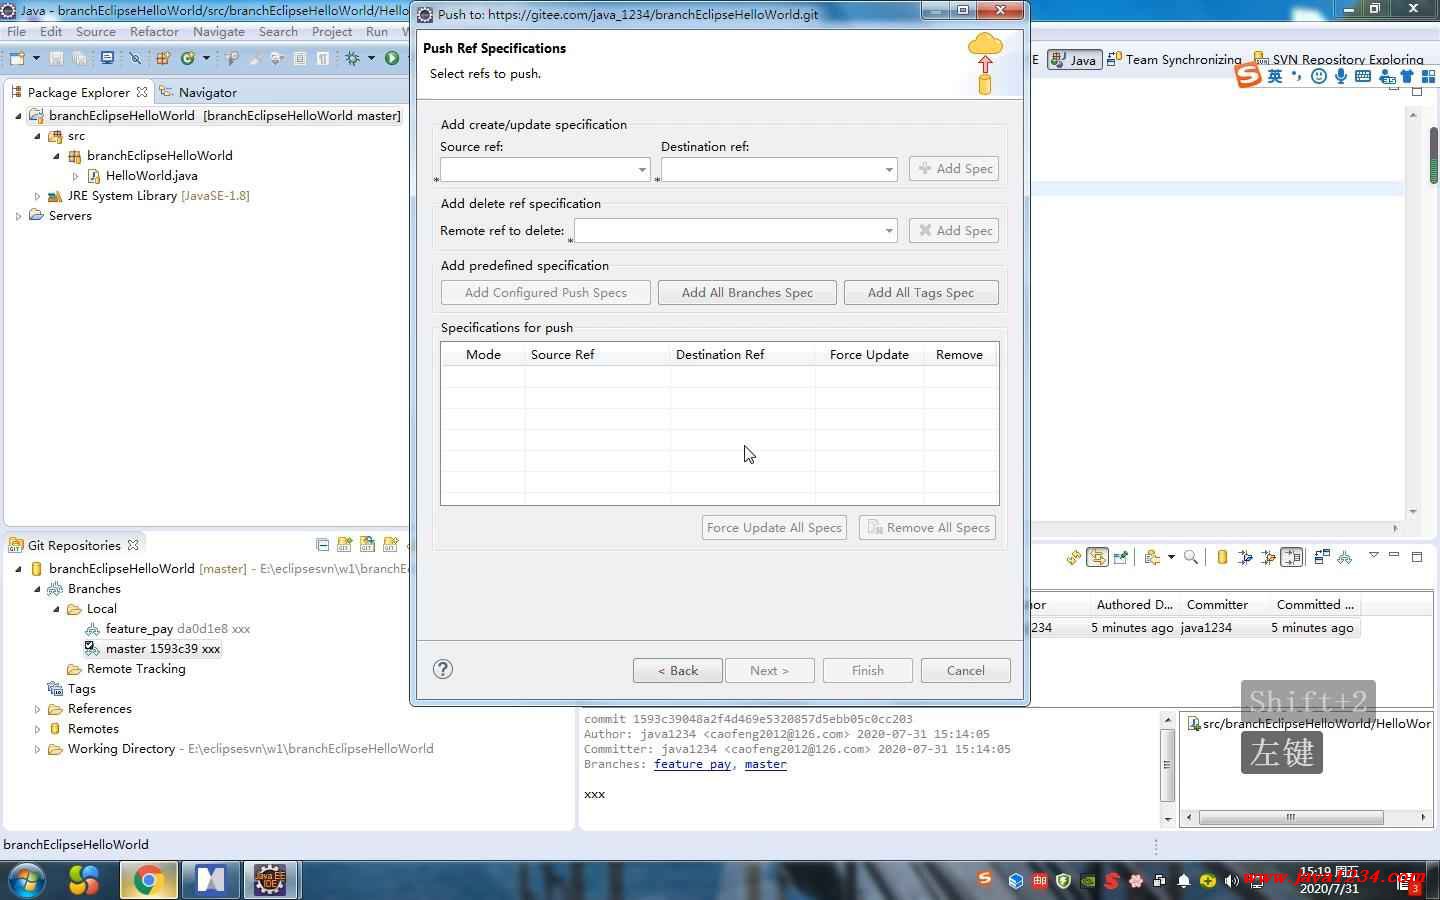1440x900 pixels.
Task: Click help question mark in Push dialog
Action: click(x=443, y=669)
